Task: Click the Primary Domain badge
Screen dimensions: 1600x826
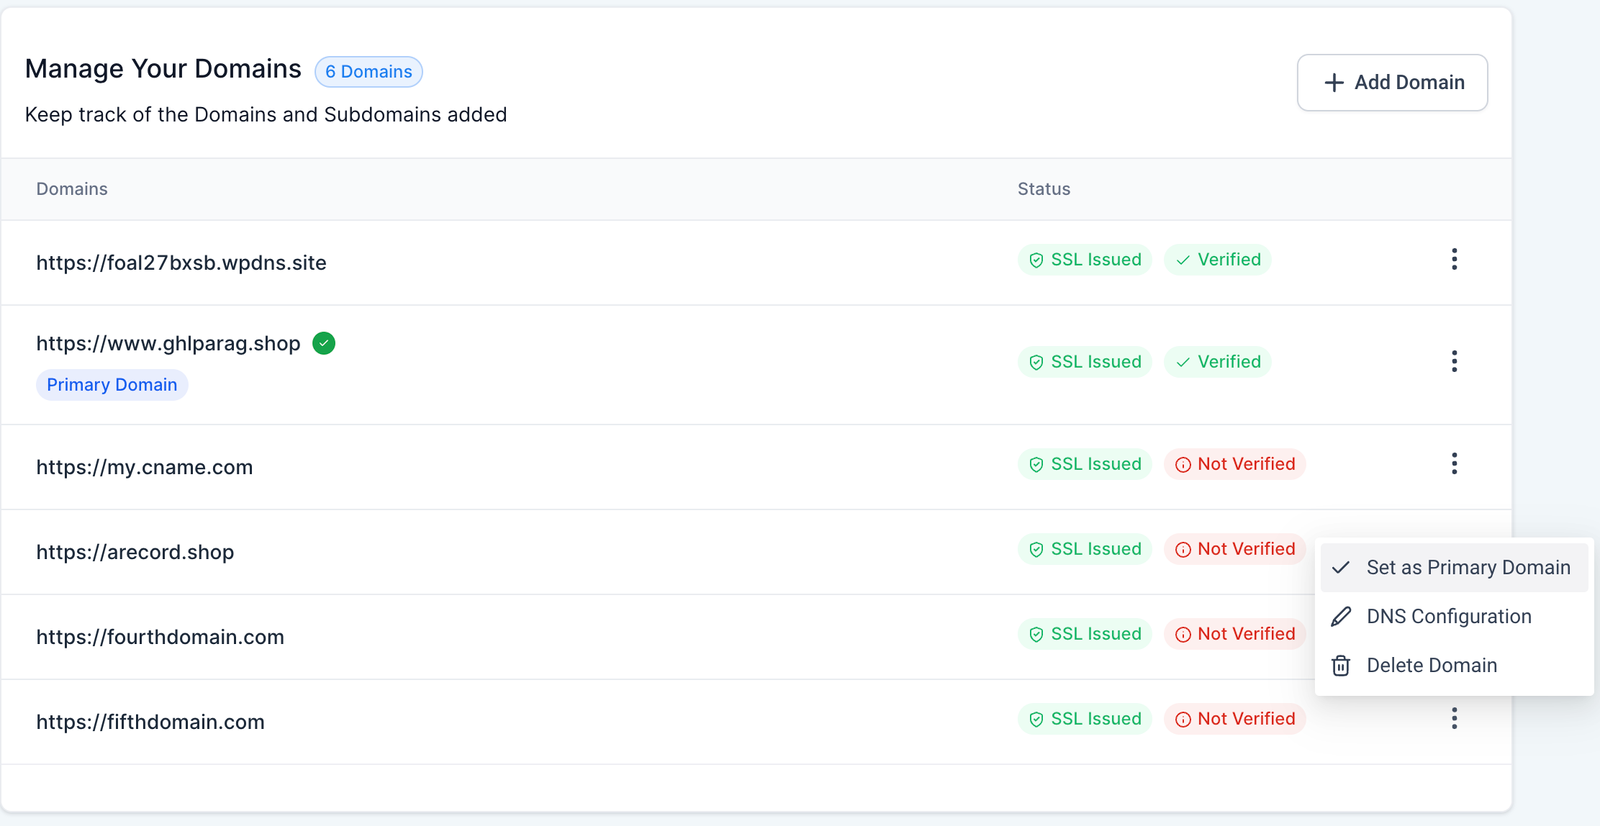Action: pyautogui.click(x=112, y=385)
